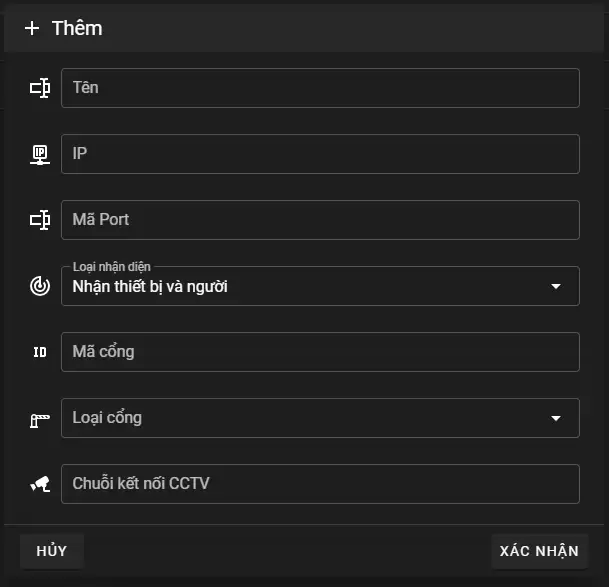Click the CCTV camera icon

click(x=40, y=484)
